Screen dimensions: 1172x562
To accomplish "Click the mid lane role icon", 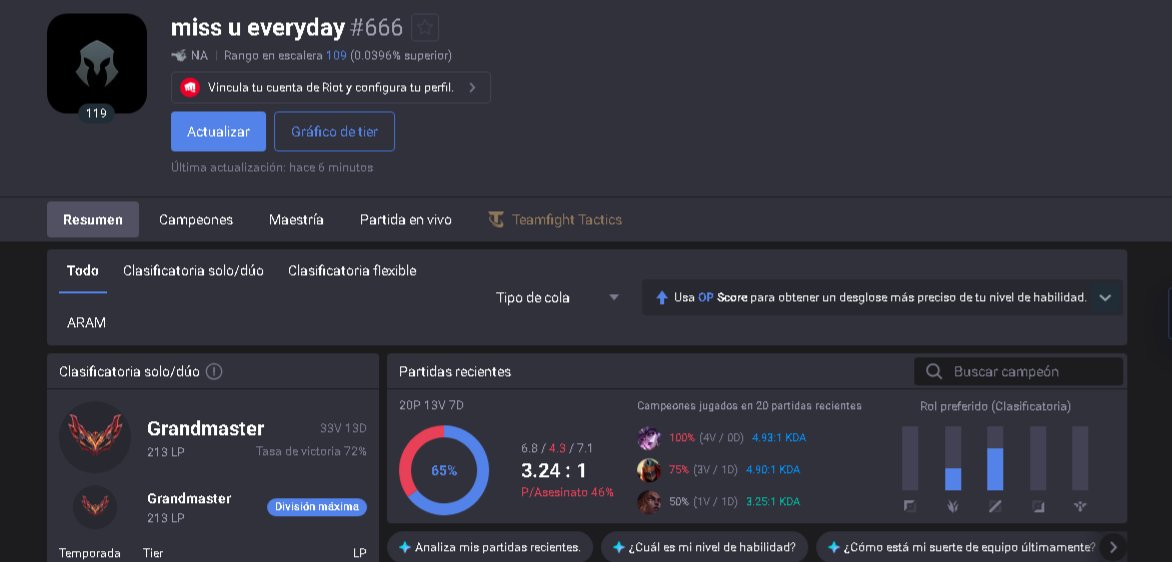I will tap(995, 507).
